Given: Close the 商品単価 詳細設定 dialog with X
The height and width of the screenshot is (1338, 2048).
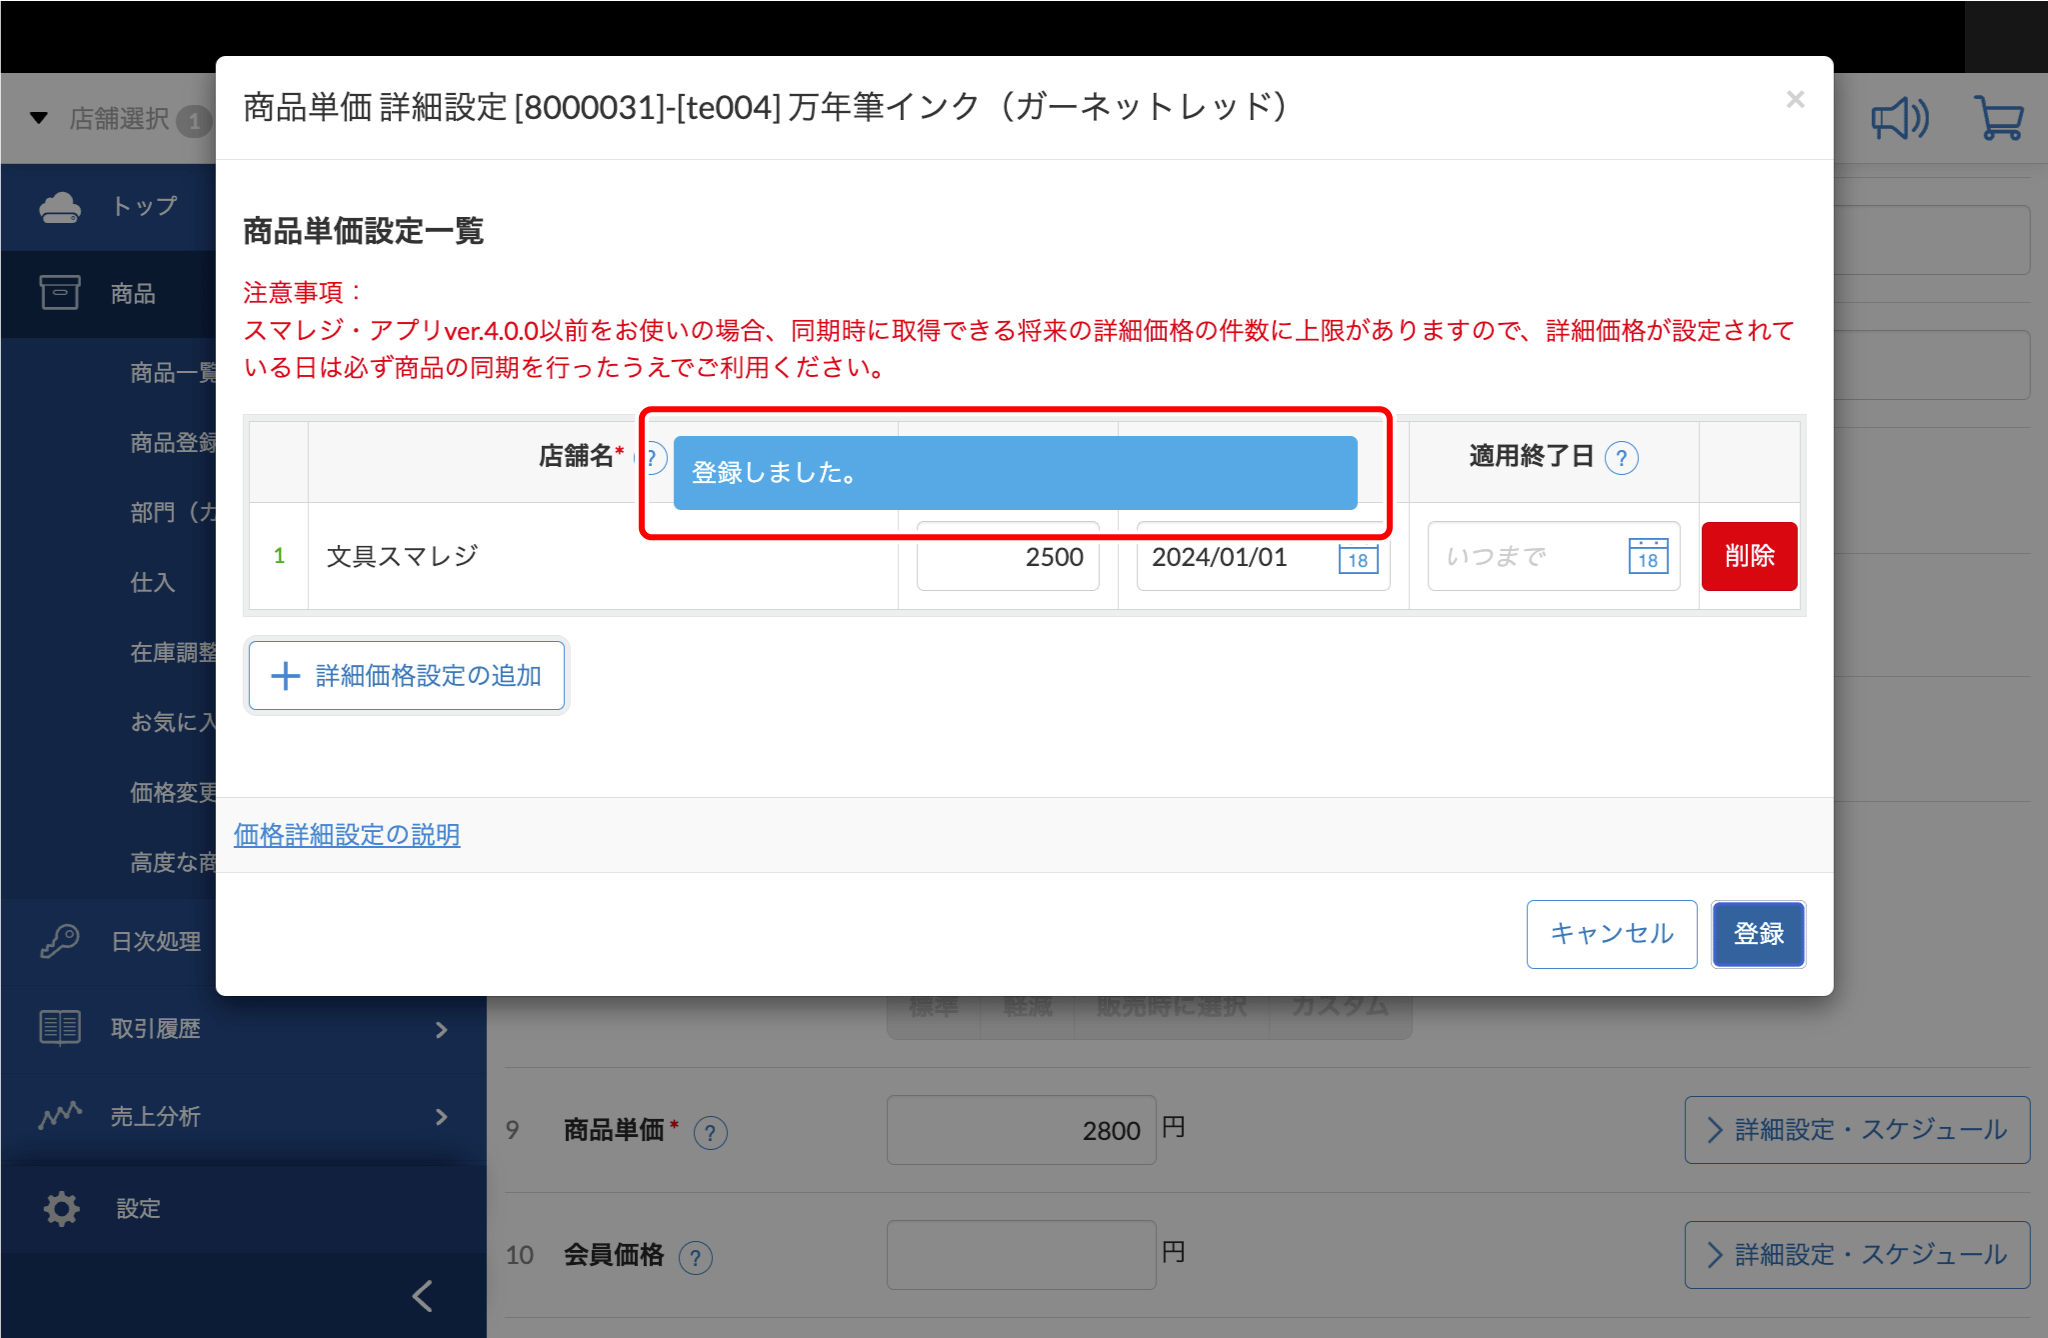Looking at the screenshot, I should 1795,99.
